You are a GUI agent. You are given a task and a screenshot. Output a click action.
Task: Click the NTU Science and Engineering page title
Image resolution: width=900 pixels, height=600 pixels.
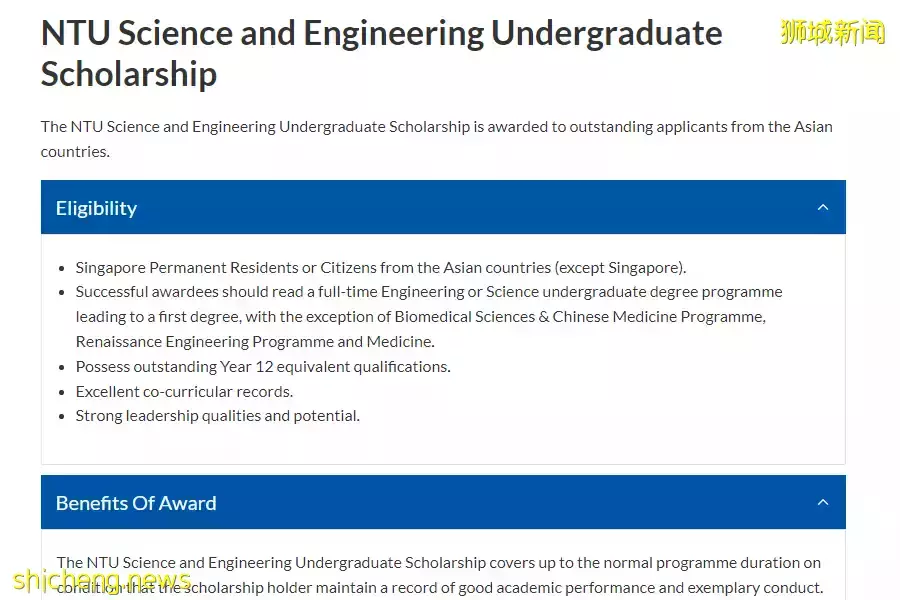380,33
